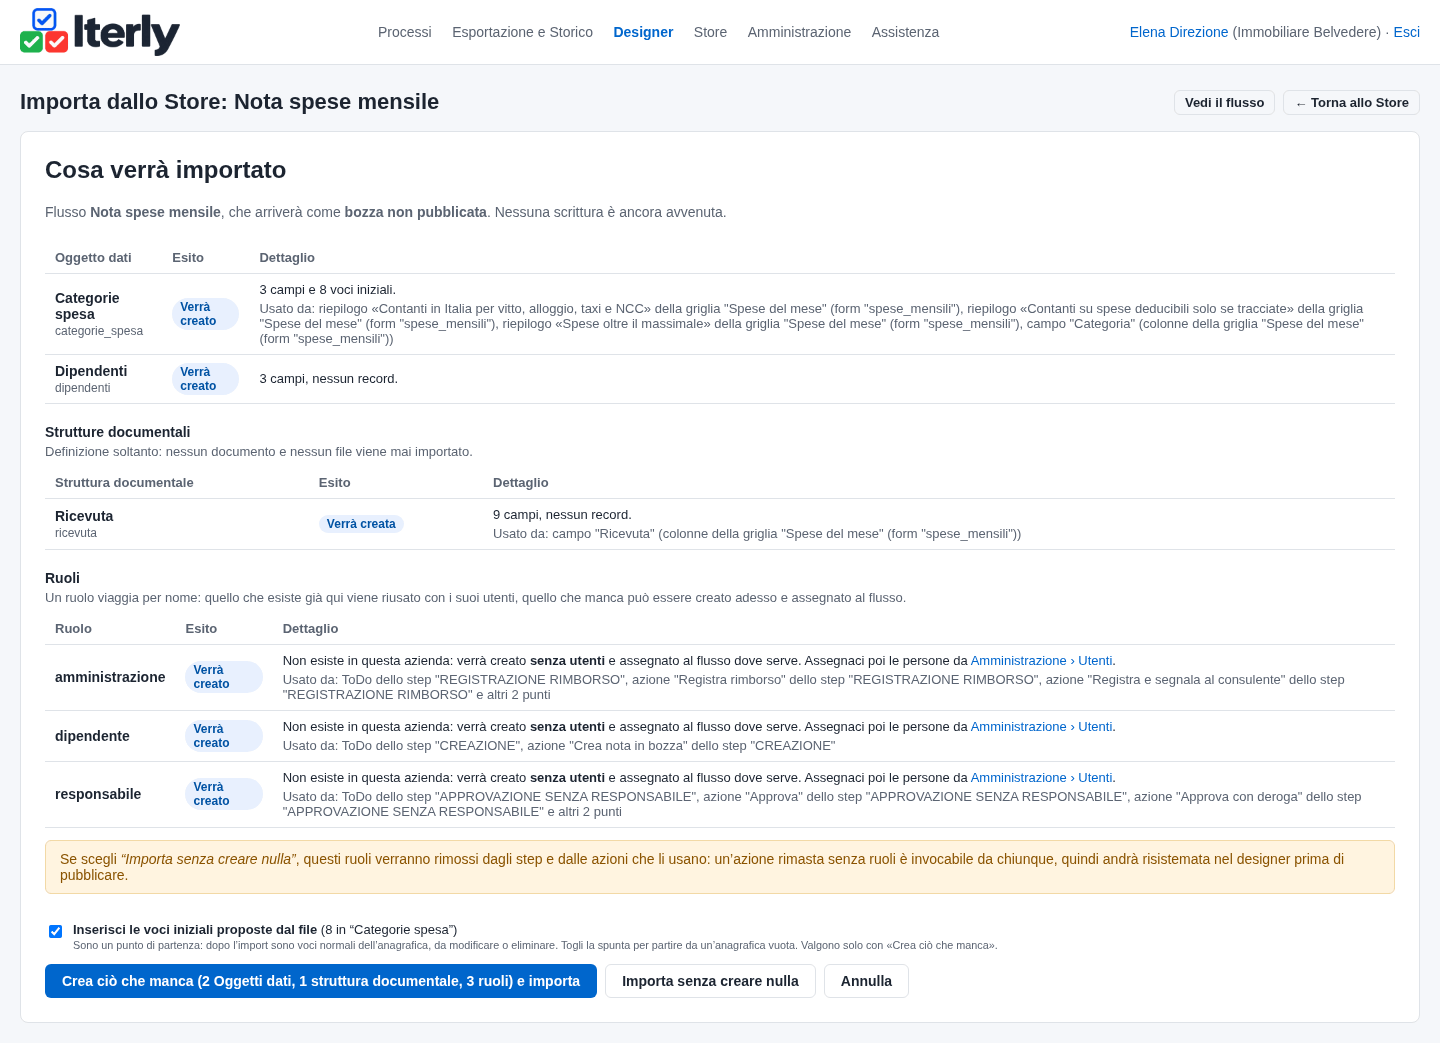The width and height of the screenshot is (1440, 1043).
Task: Click the Strutture documentali section heading
Action: pyautogui.click(x=118, y=432)
